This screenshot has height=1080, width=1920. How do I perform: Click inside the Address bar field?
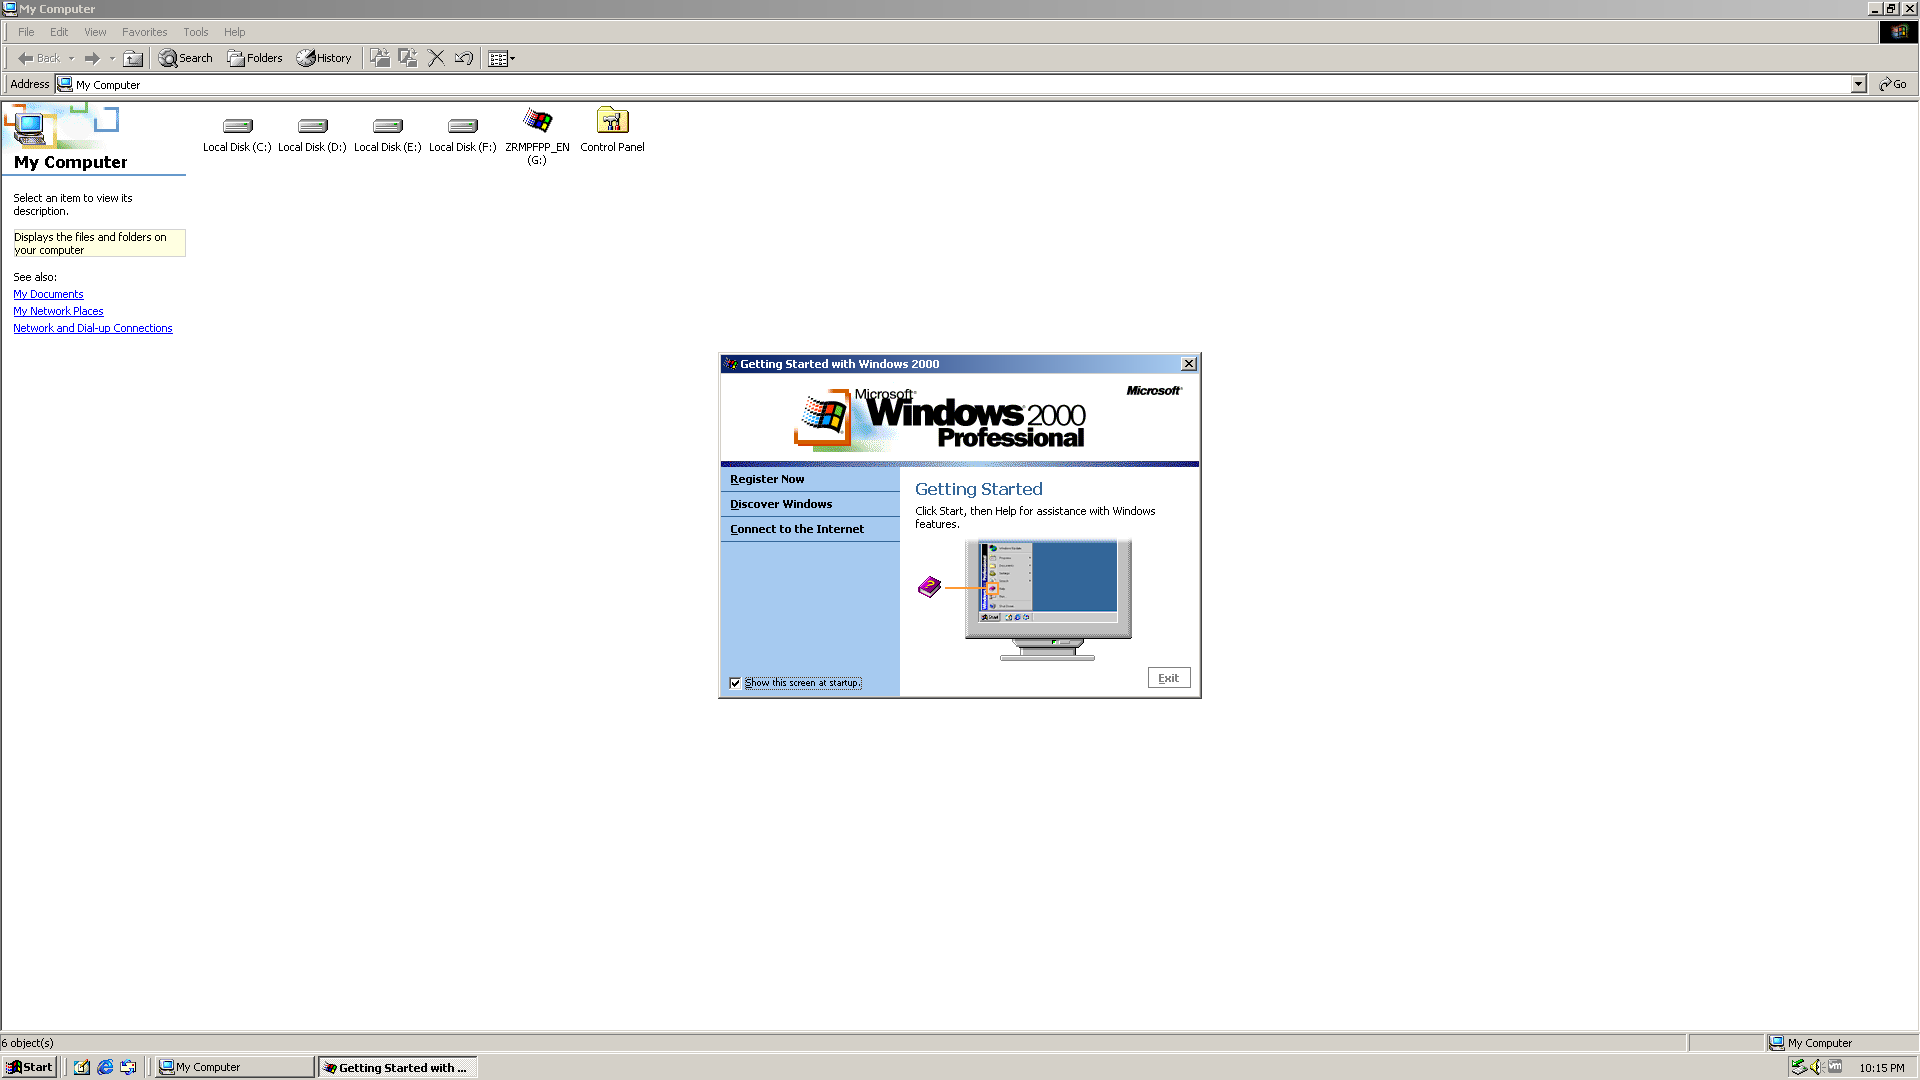(x=960, y=84)
